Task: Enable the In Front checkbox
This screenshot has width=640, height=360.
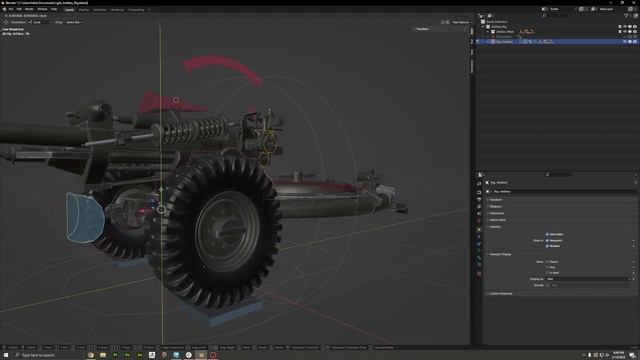Action: pos(547,273)
